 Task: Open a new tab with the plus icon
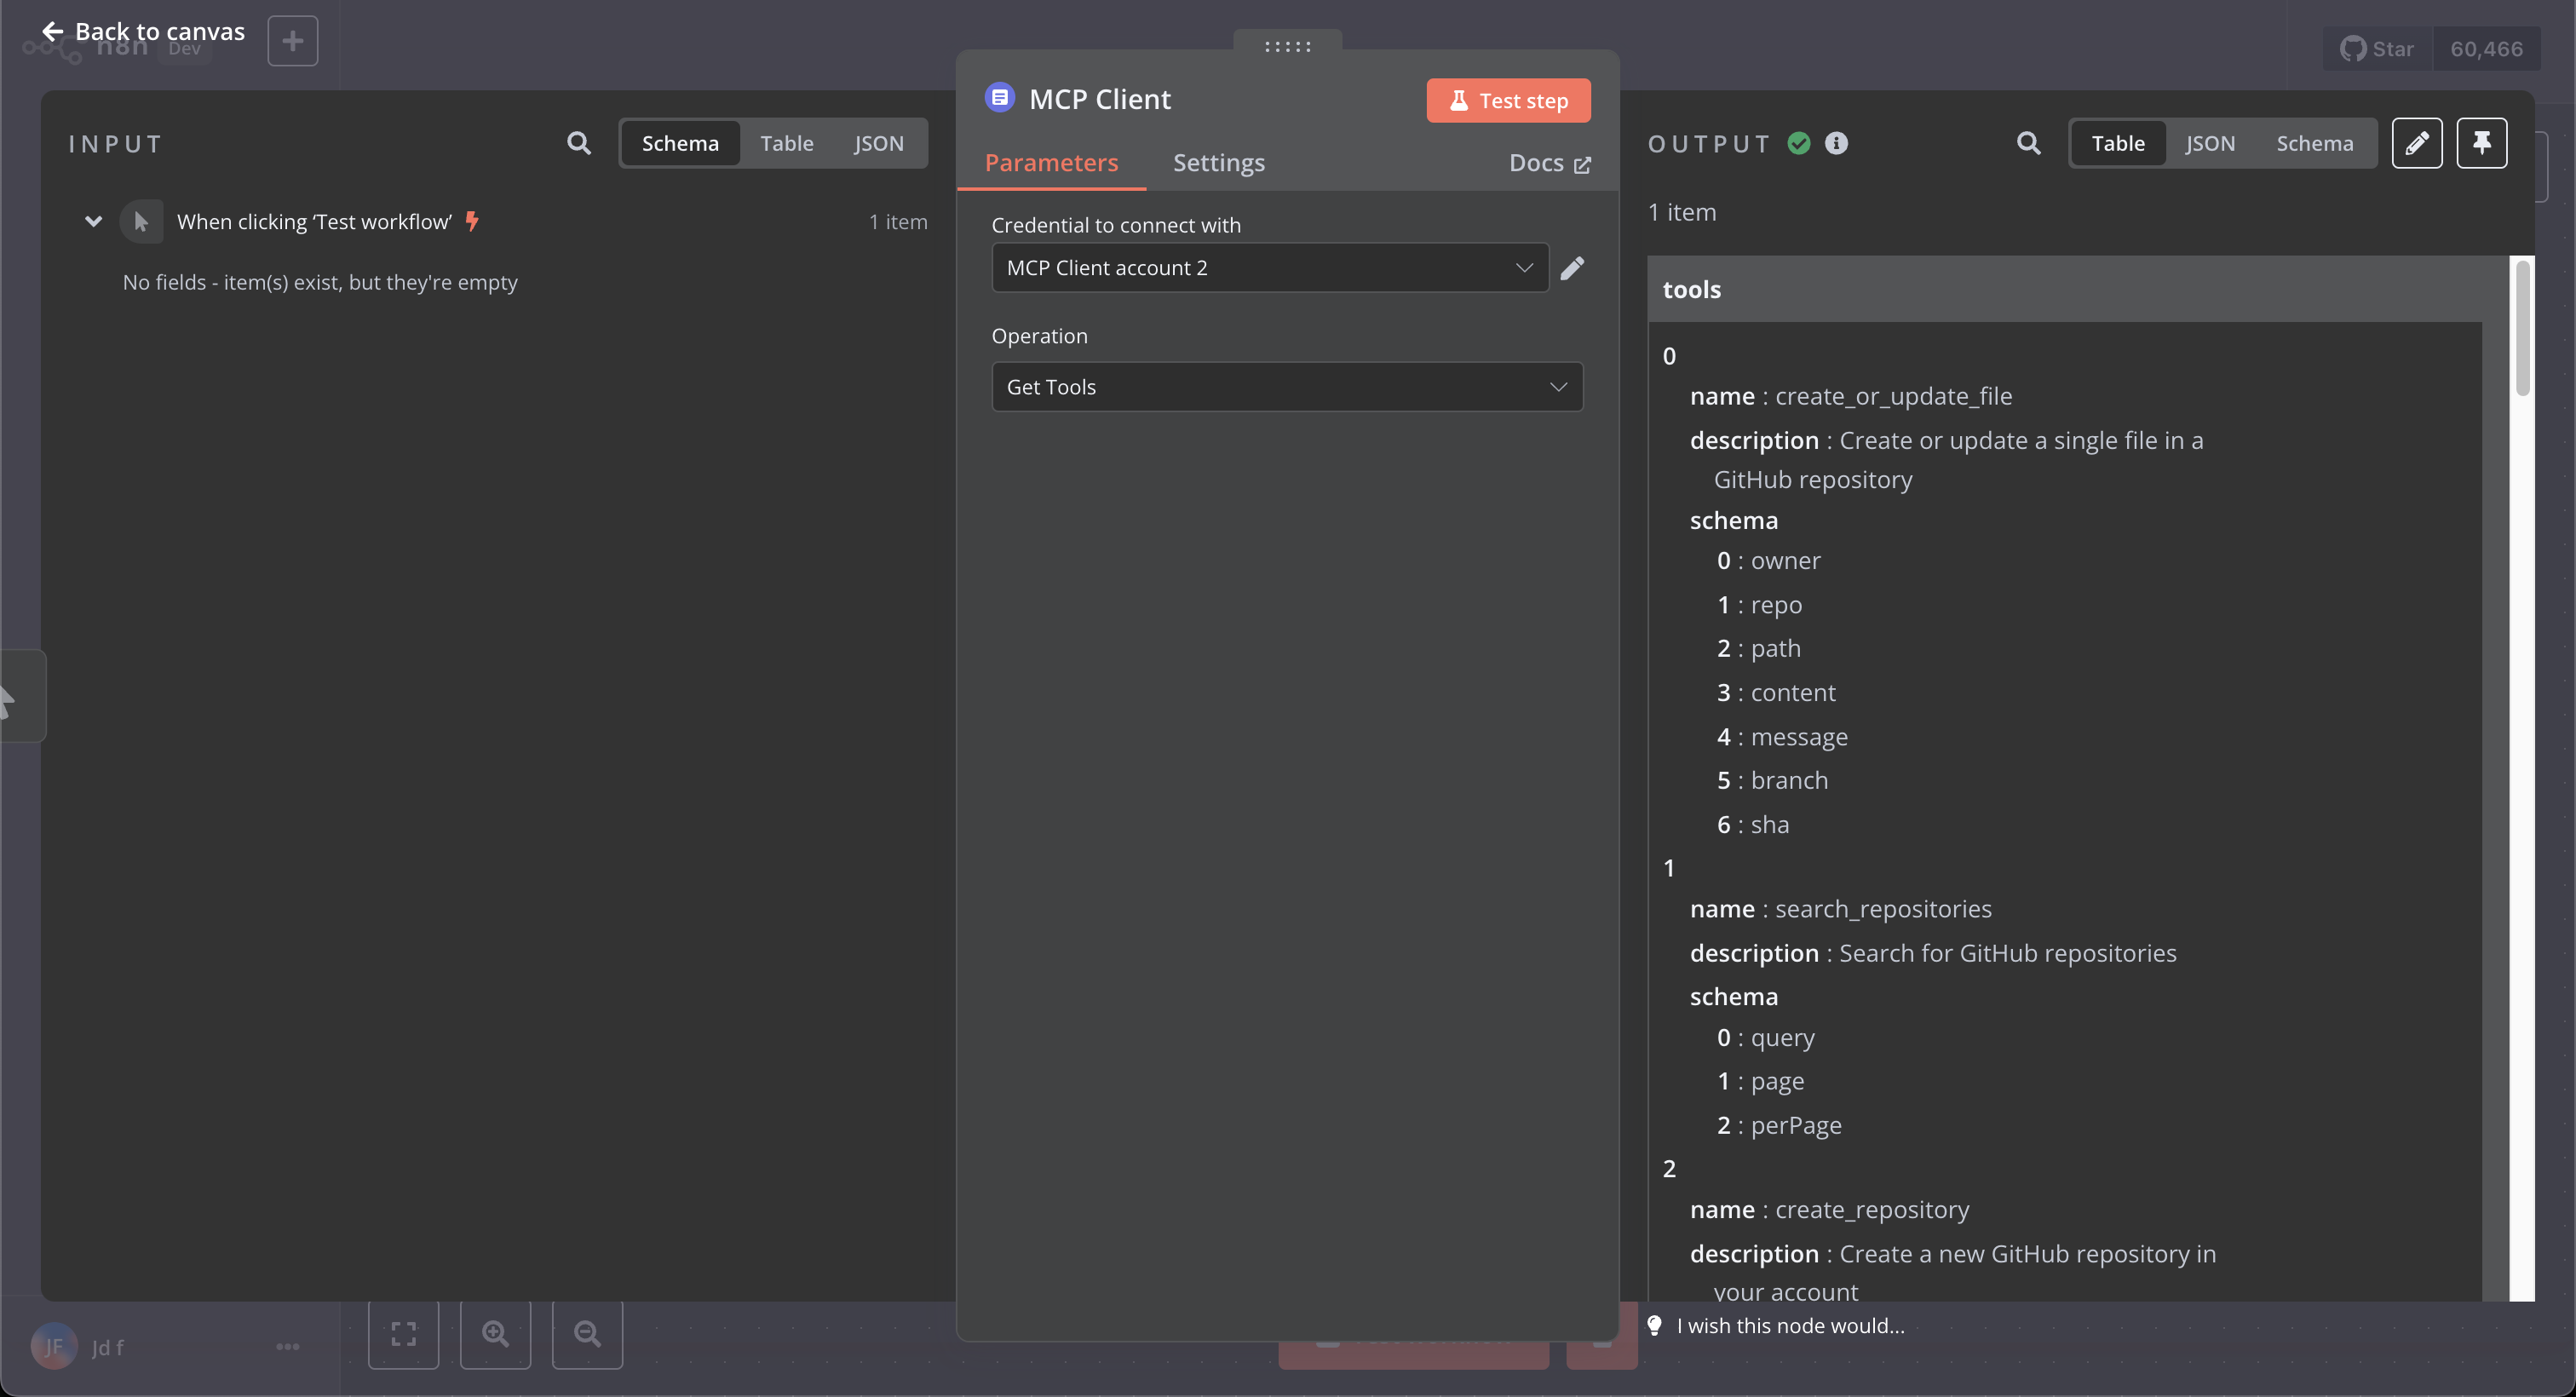point(292,40)
